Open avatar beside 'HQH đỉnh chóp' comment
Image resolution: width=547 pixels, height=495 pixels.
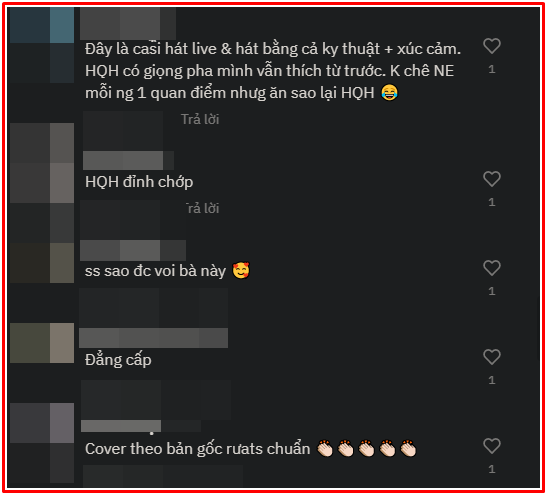42,163
